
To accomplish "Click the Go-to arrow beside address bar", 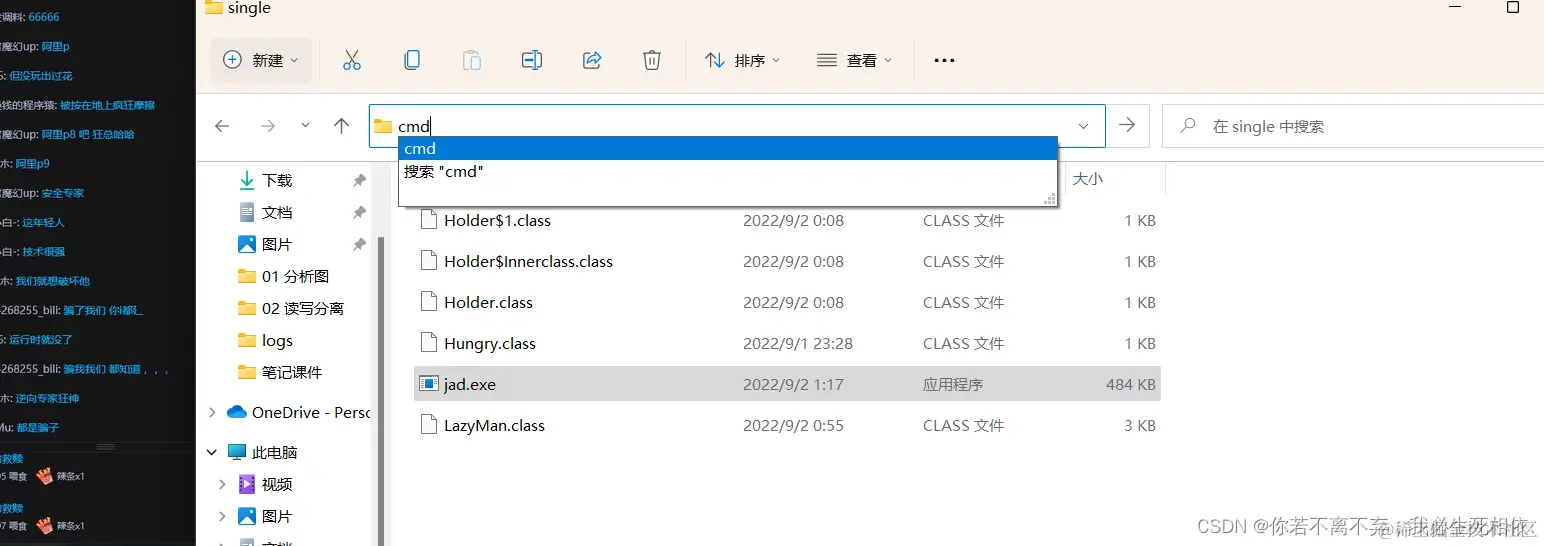I will (1127, 126).
